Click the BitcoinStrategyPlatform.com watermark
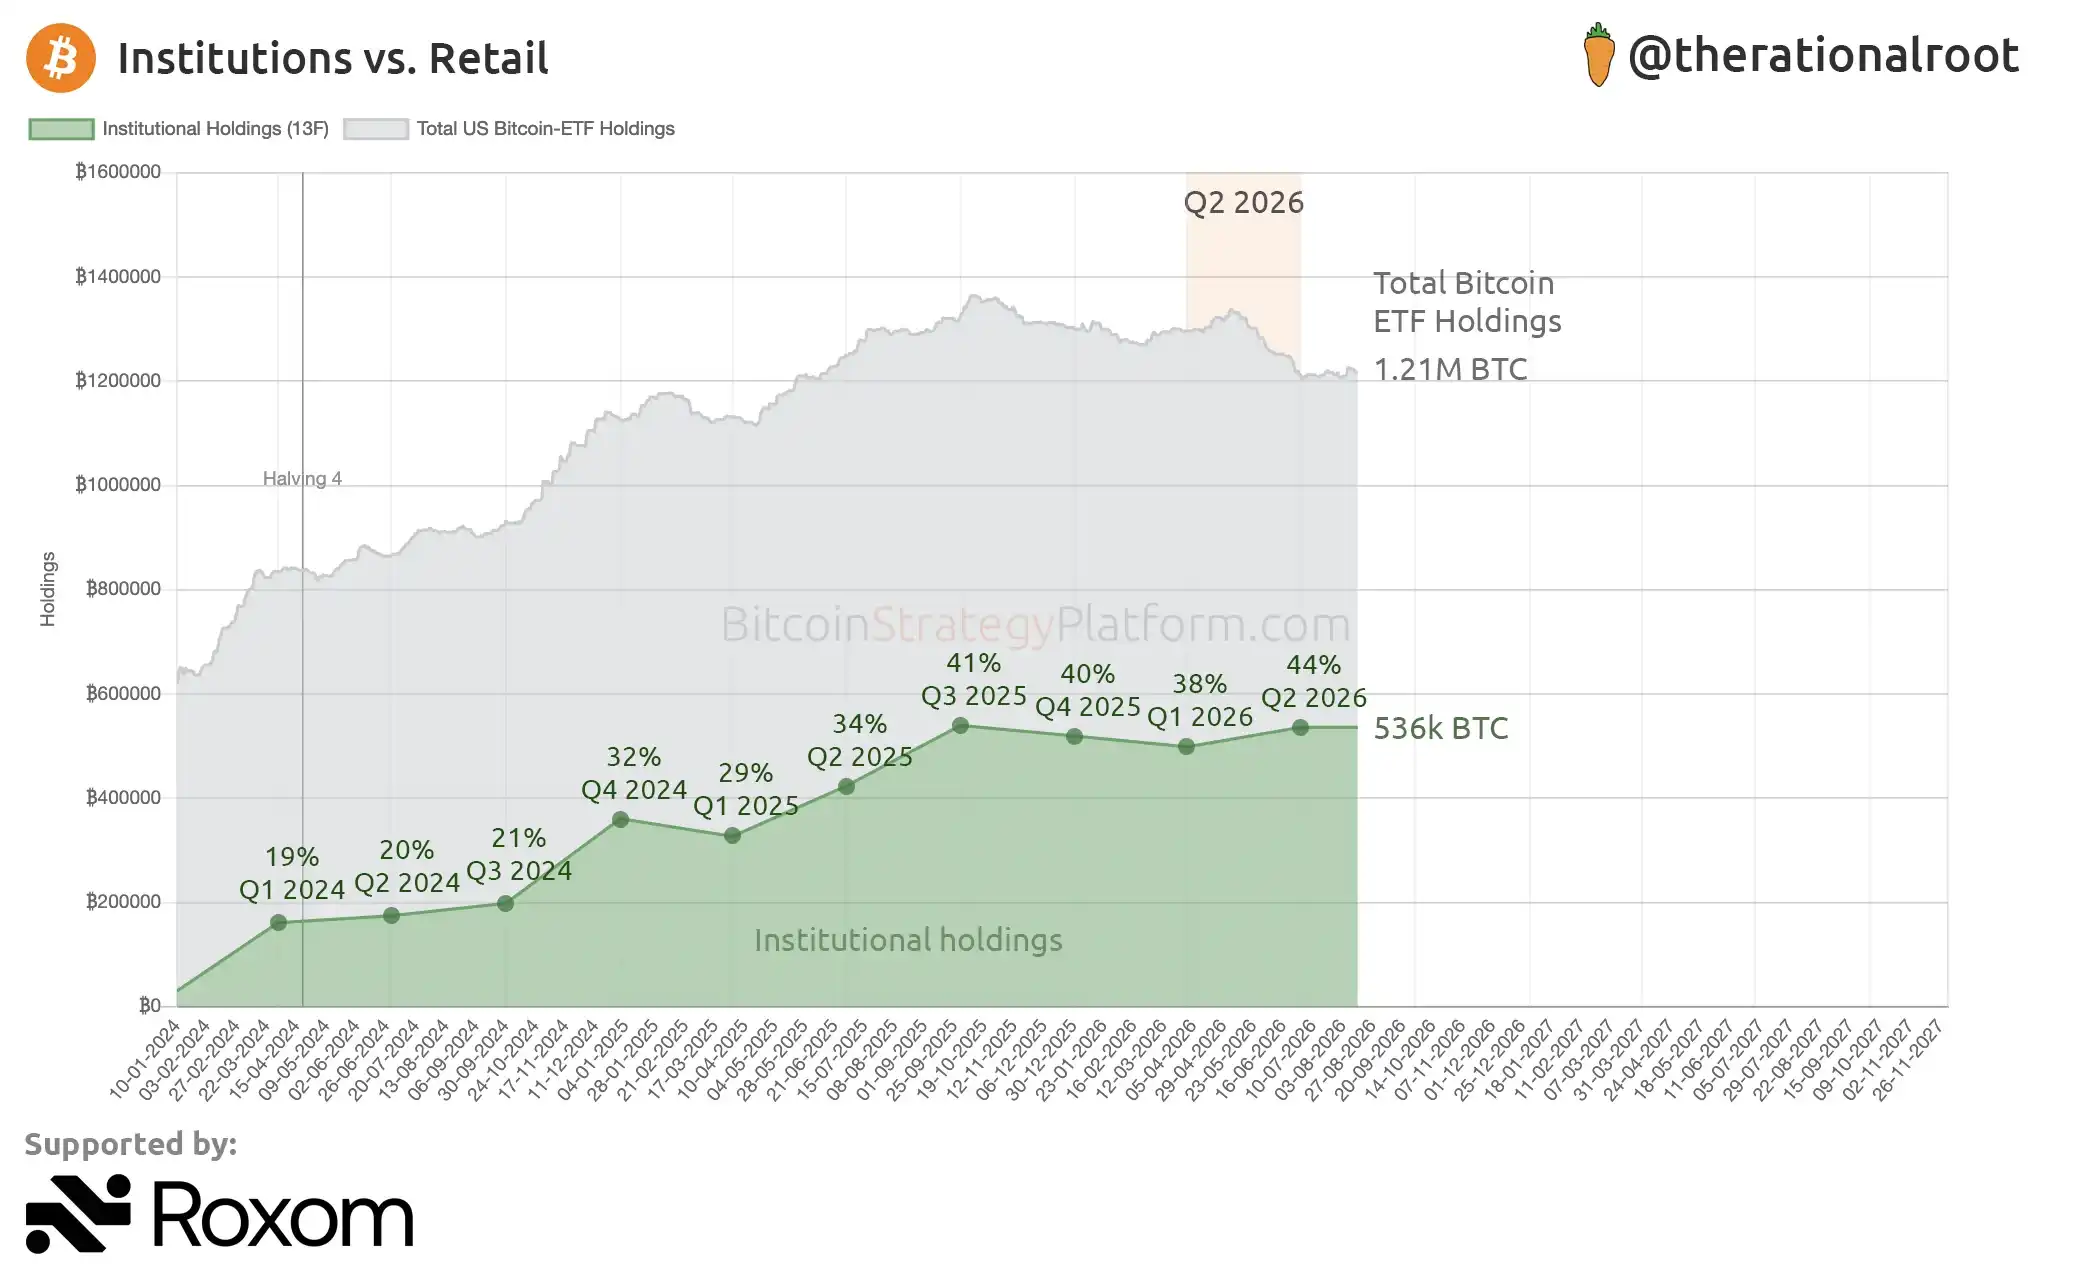Image resolution: width=2080 pixels, height=1280 pixels. click(x=1035, y=625)
